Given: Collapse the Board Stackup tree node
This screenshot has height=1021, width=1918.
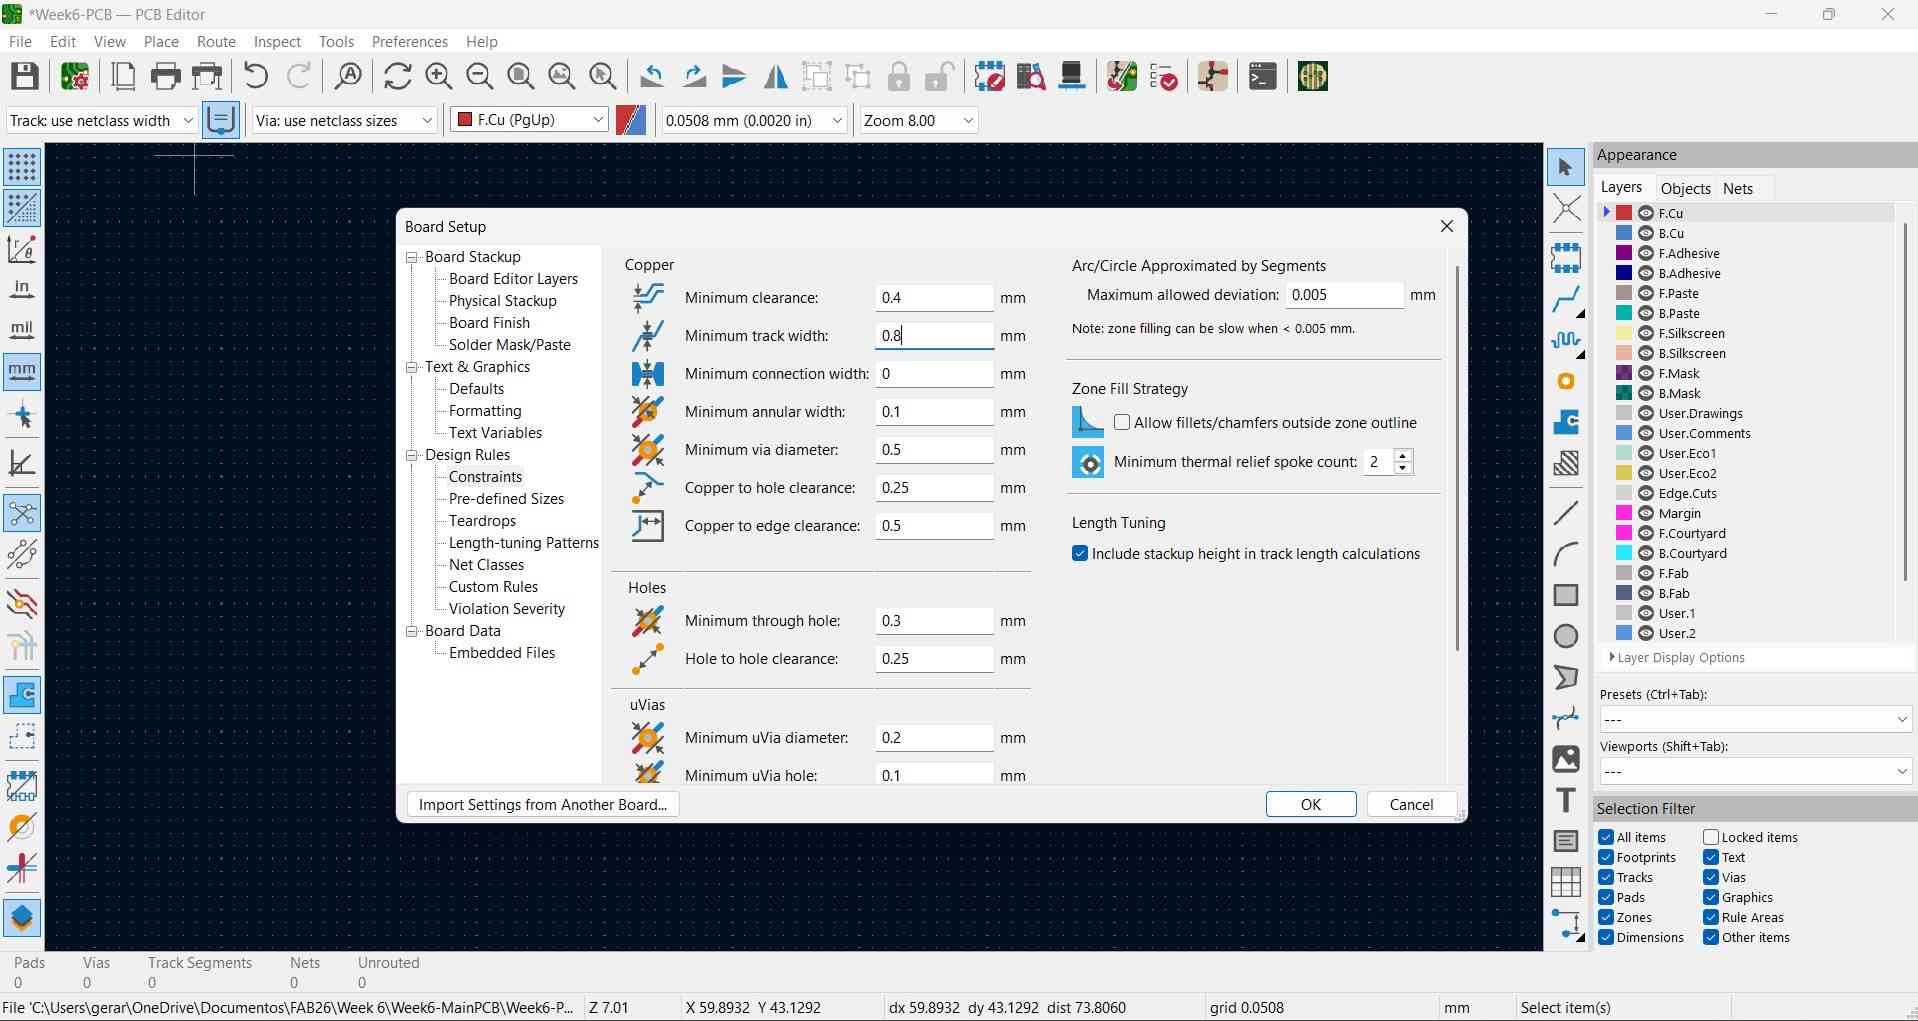Looking at the screenshot, I should 411,257.
